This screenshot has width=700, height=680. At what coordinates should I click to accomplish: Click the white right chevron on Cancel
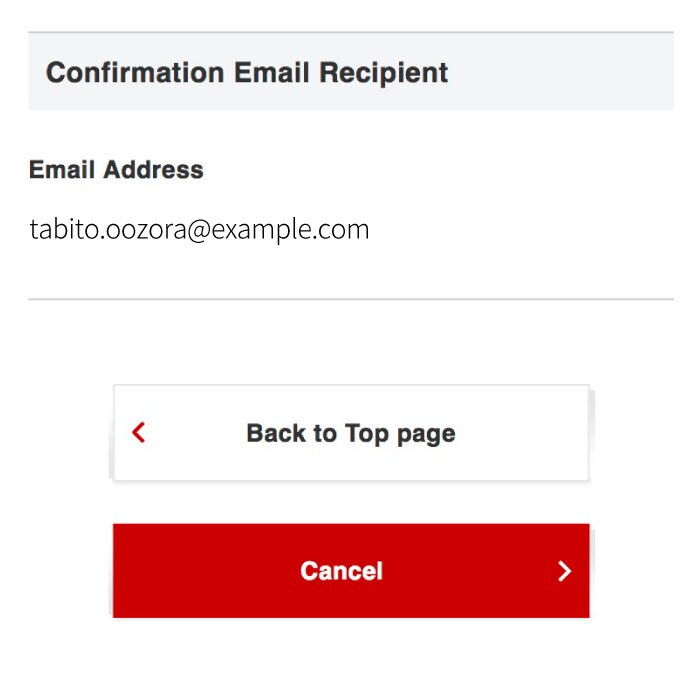(x=564, y=571)
